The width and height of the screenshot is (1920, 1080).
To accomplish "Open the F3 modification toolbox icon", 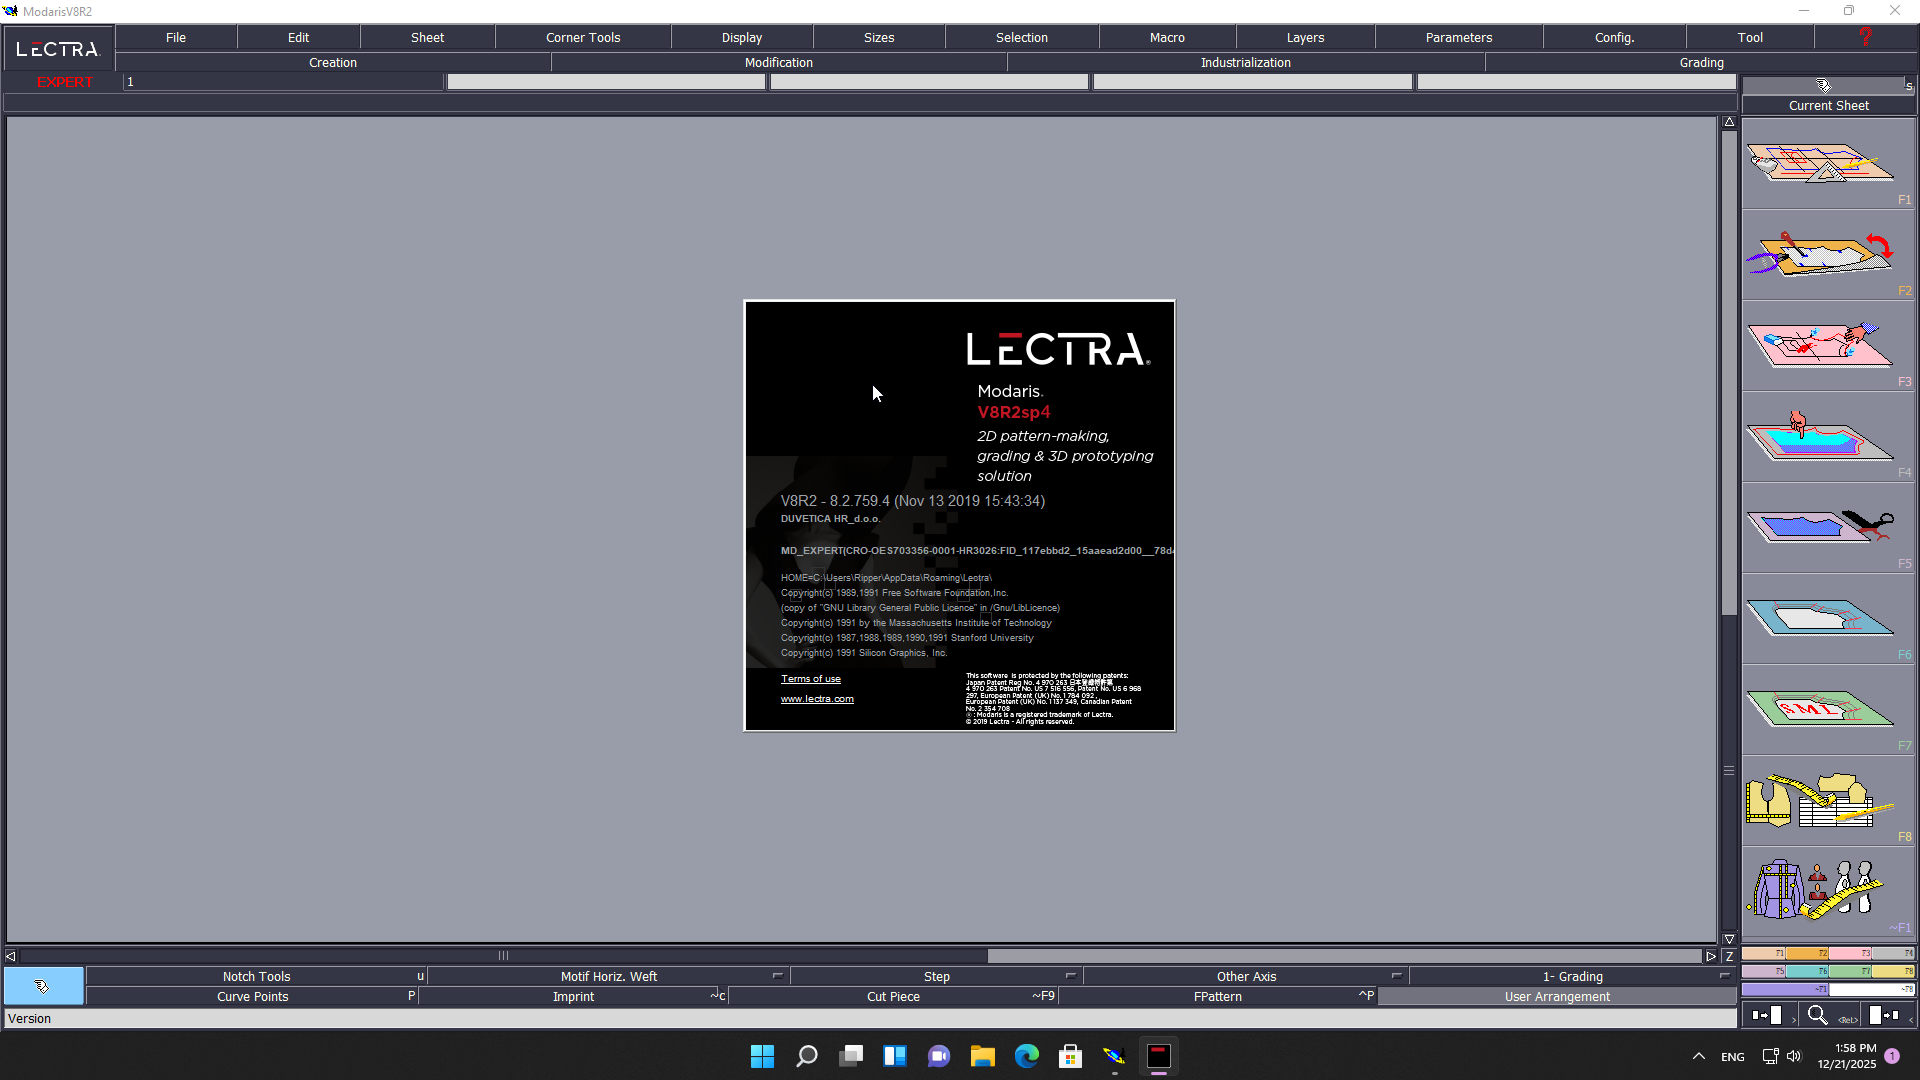I will tap(1820, 345).
